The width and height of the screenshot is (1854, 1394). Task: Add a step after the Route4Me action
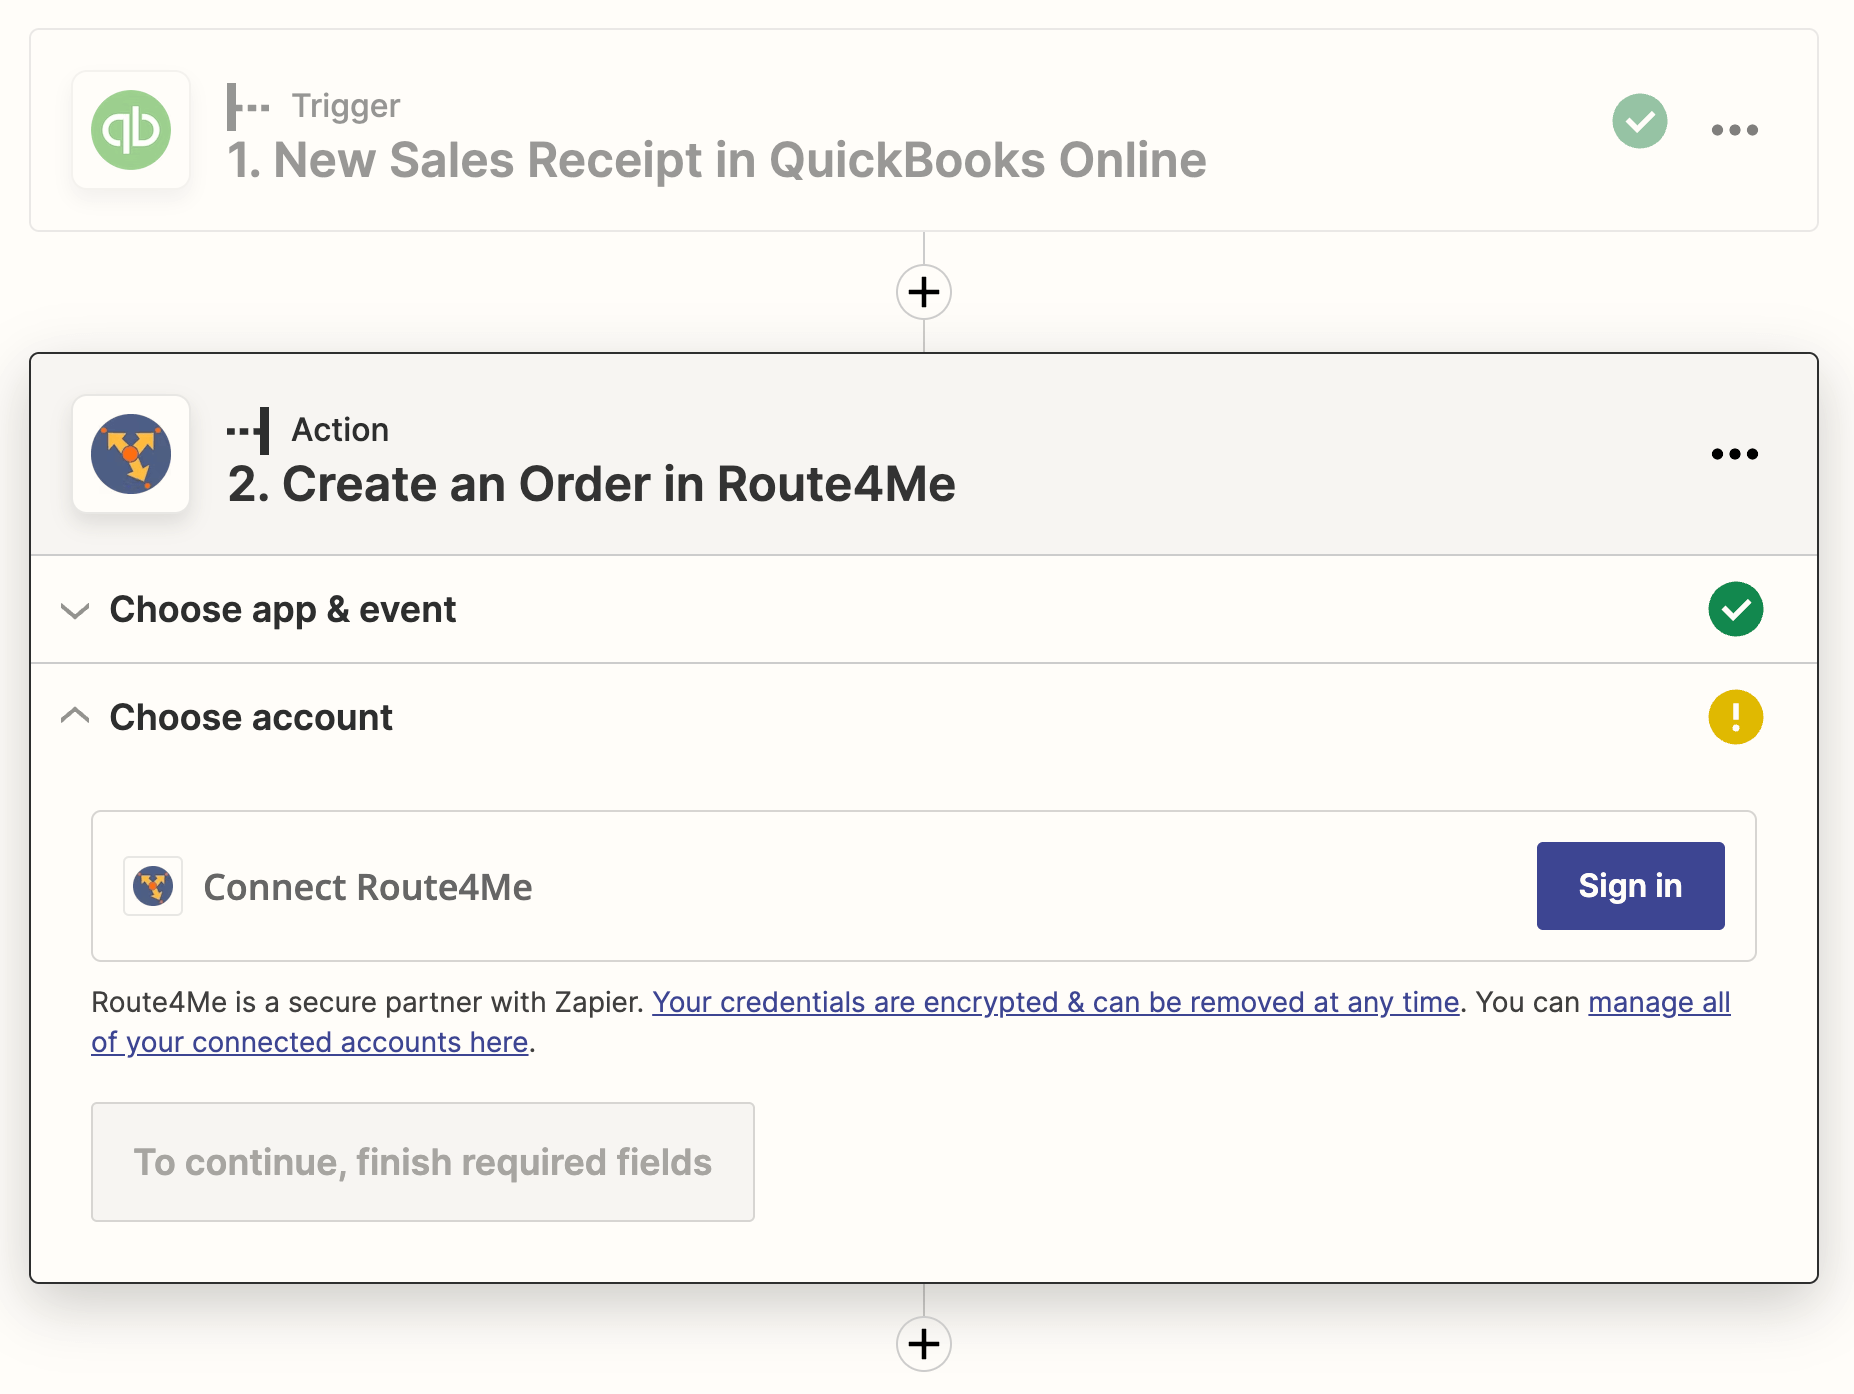pyautogui.click(x=924, y=1344)
